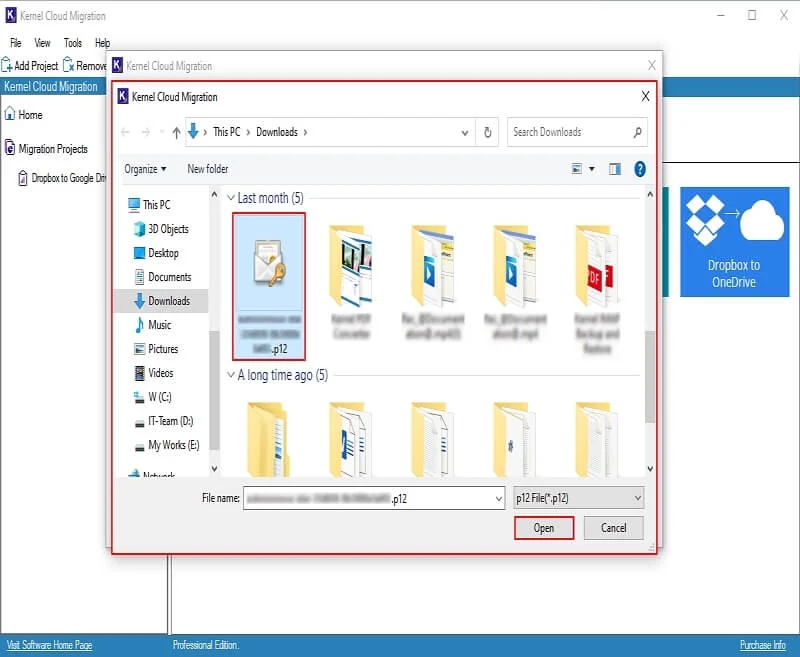Refresh the Downloads folder listing
The image size is (800, 657).
click(x=487, y=133)
